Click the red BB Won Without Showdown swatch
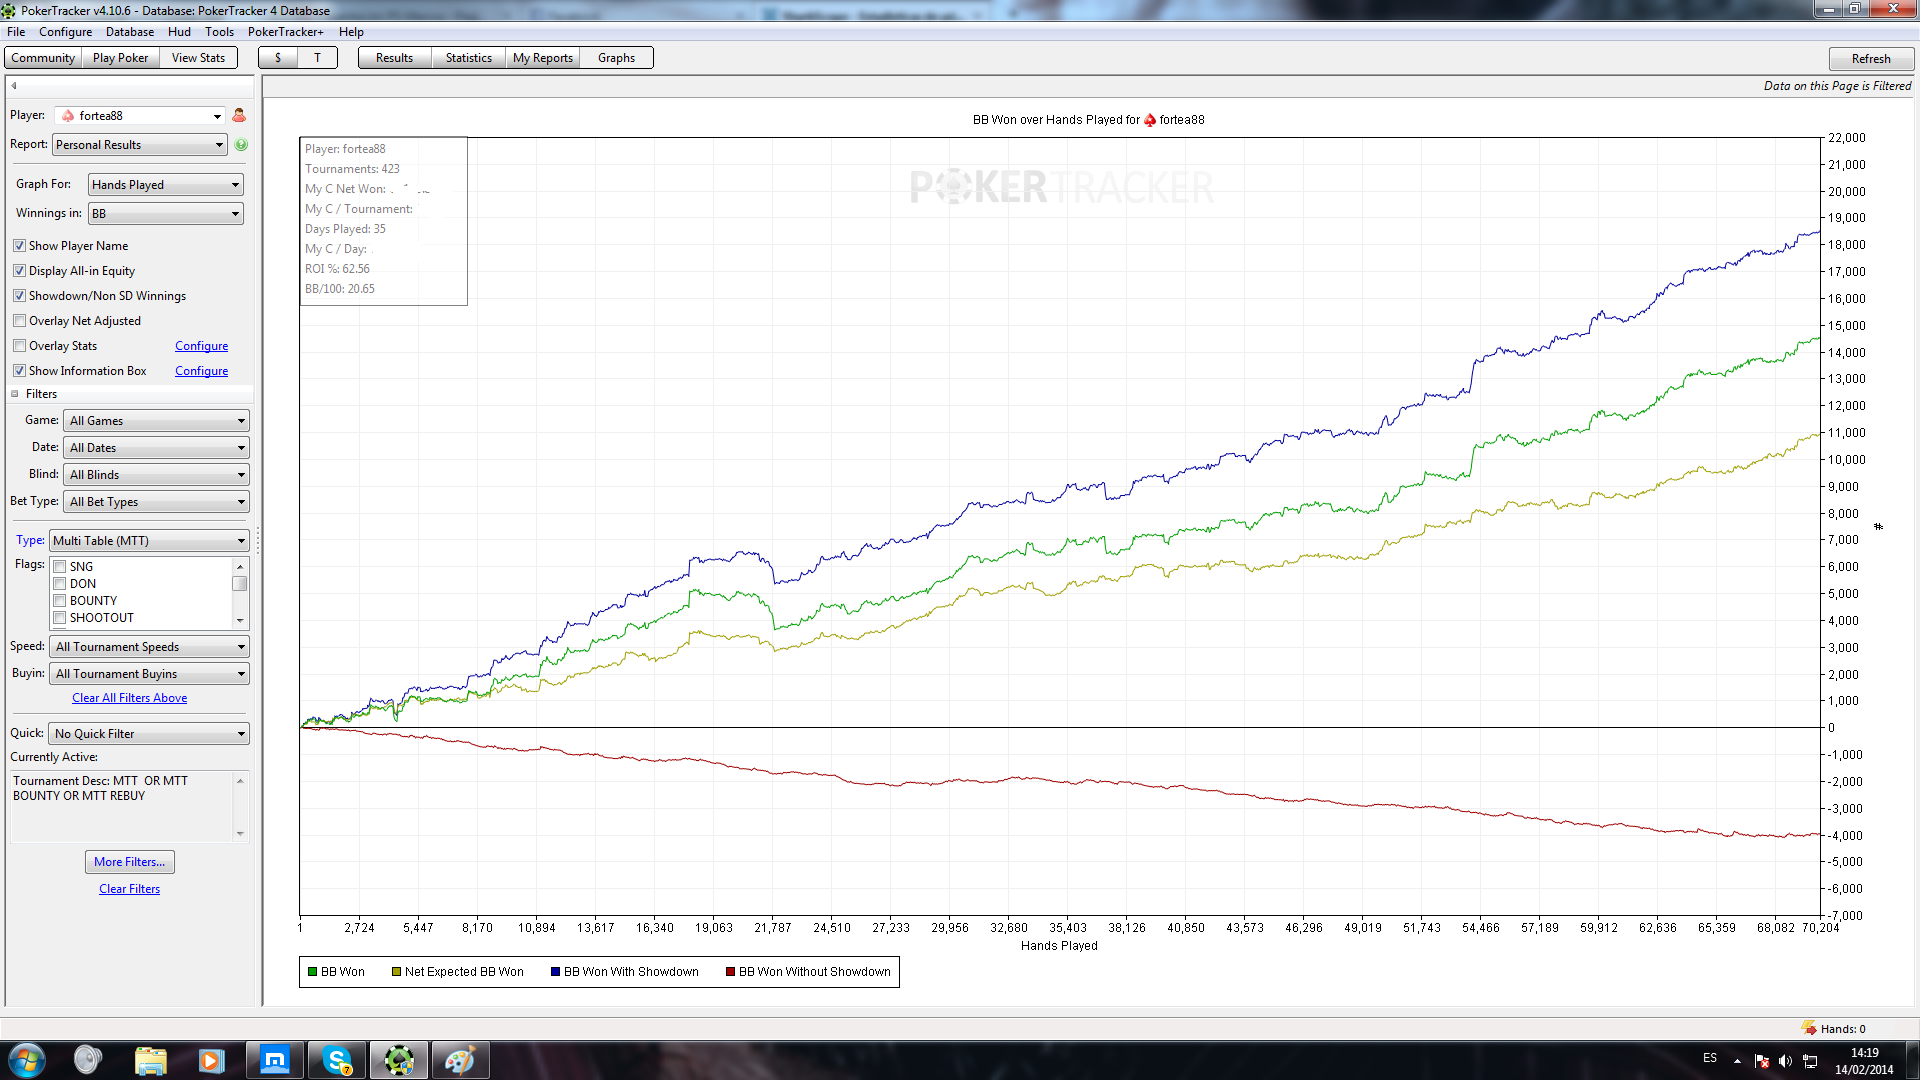Screen dimensions: 1920x1080 tap(731, 972)
